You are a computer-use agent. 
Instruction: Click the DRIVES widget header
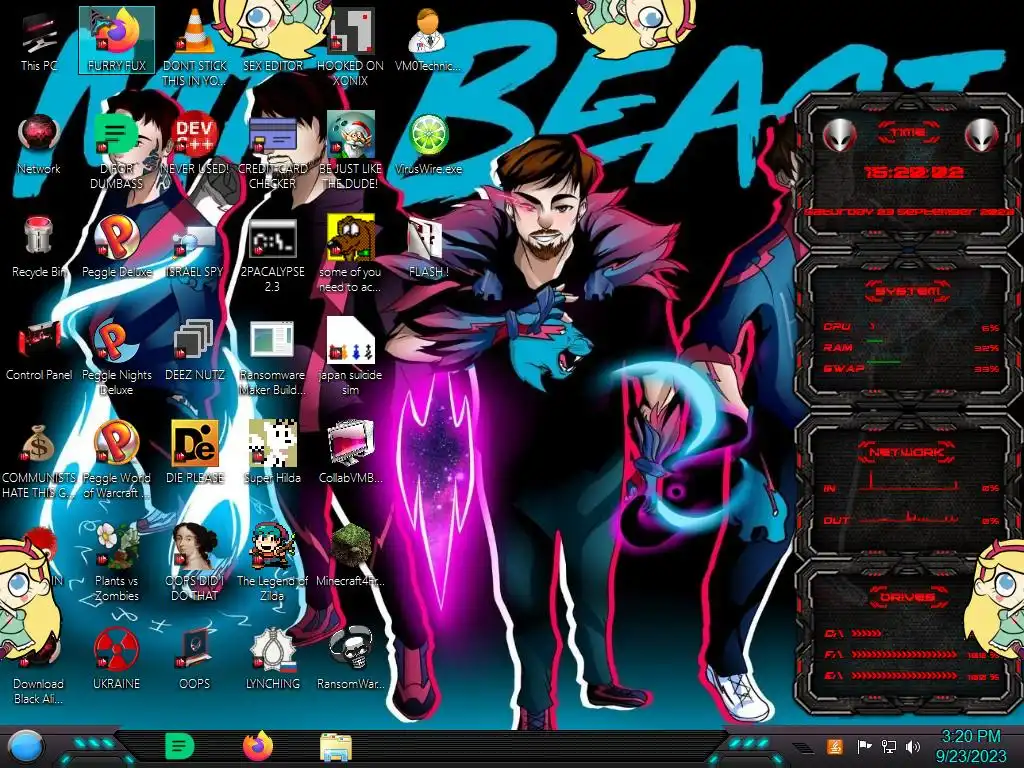(x=908, y=597)
